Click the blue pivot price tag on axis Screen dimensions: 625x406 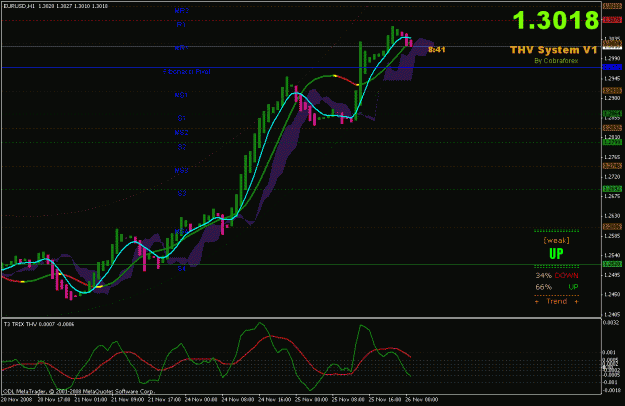coord(612,68)
